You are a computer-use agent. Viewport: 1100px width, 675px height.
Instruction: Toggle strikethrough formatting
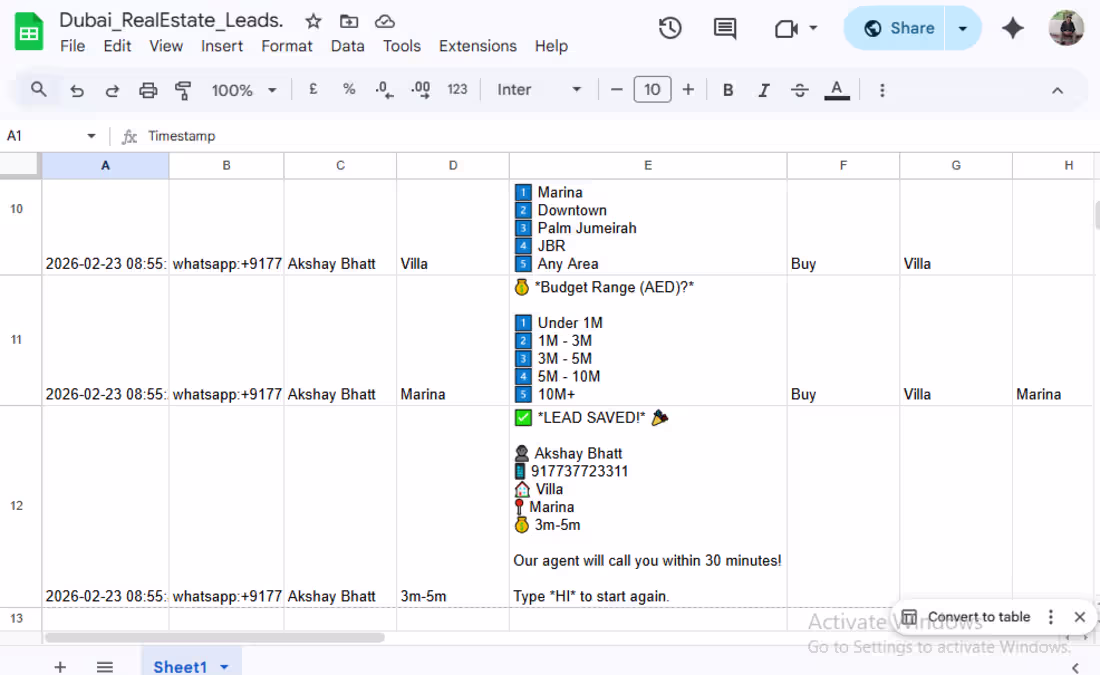[x=800, y=90]
